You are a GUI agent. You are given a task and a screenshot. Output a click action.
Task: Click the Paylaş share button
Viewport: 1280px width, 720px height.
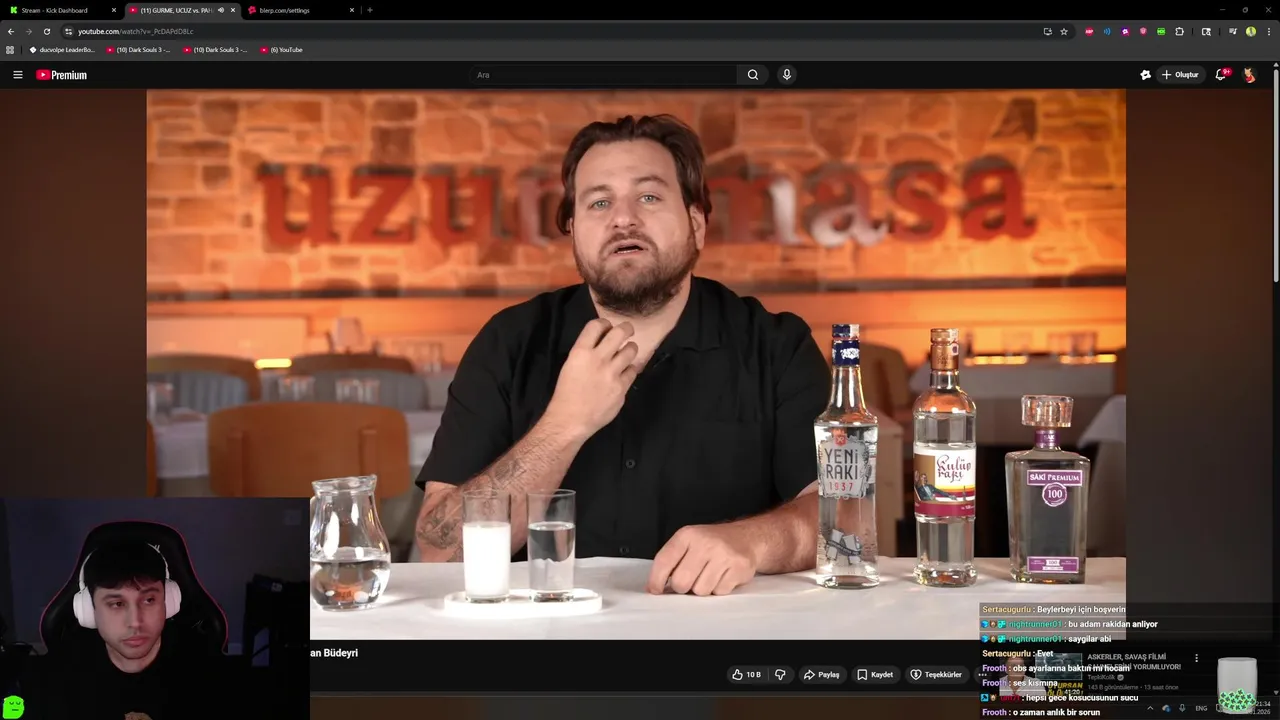tap(821, 675)
